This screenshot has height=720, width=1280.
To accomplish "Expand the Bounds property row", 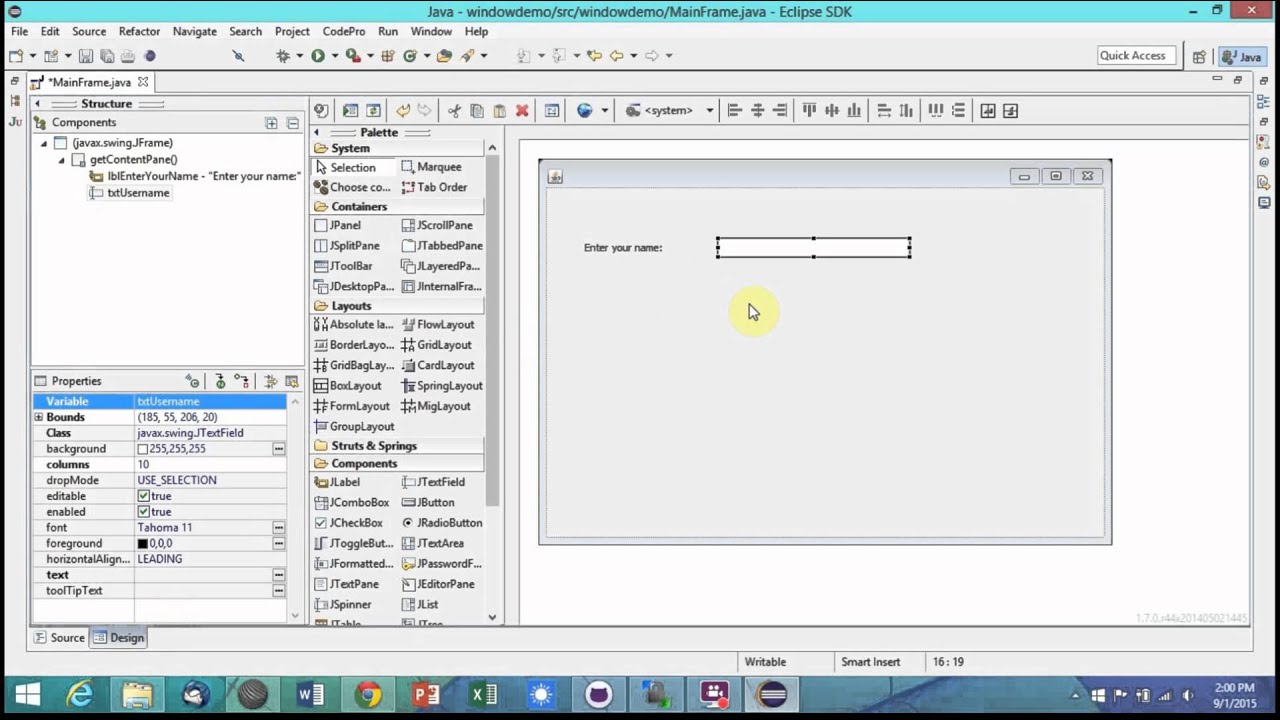I will (x=39, y=417).
